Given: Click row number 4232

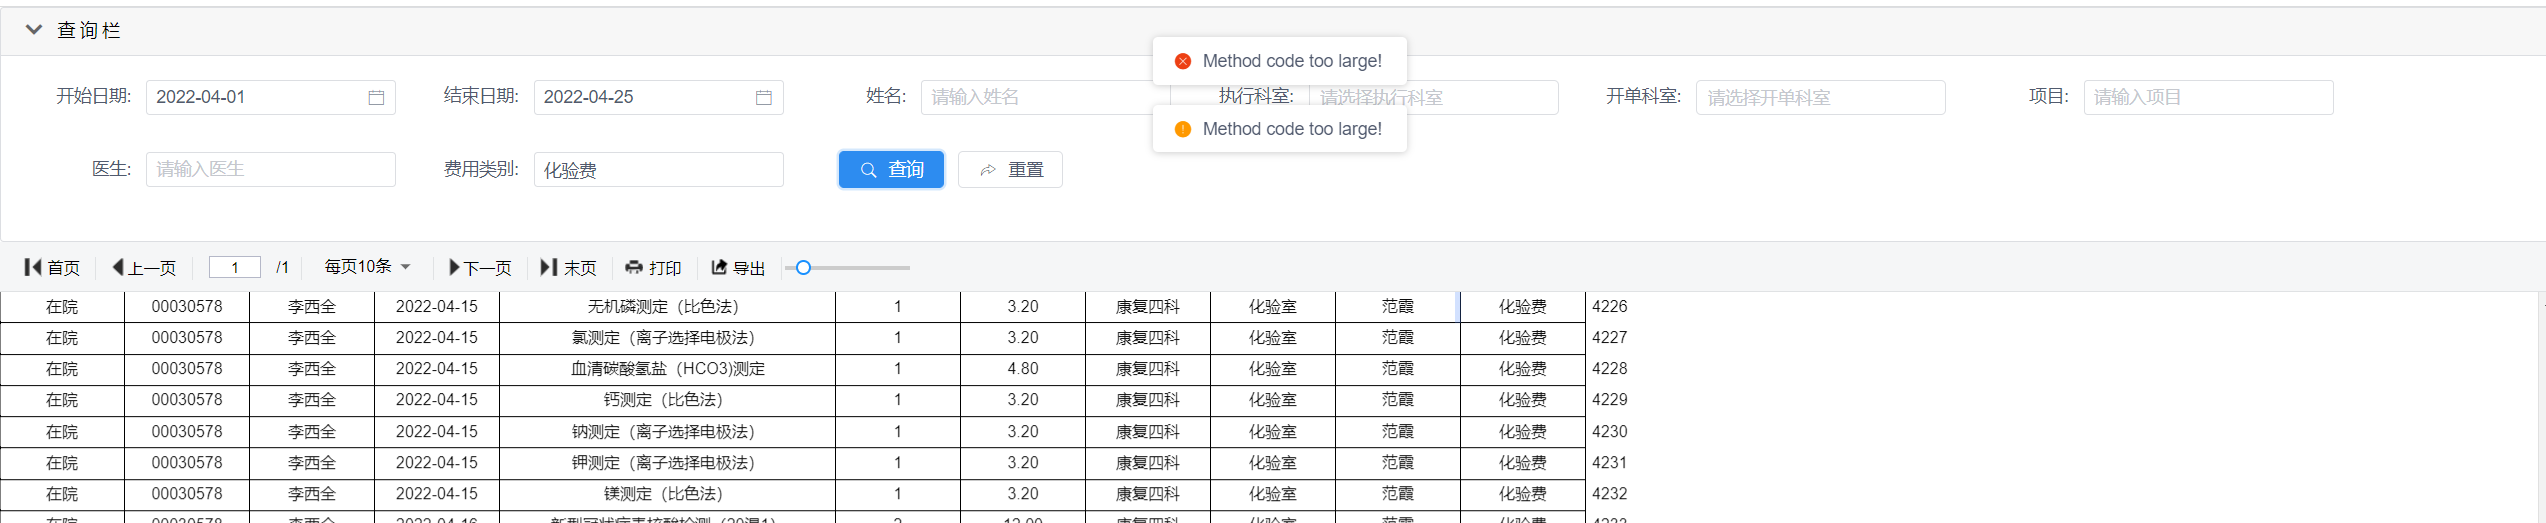Looking at the screenshot, I should (x=1609, y=493).
